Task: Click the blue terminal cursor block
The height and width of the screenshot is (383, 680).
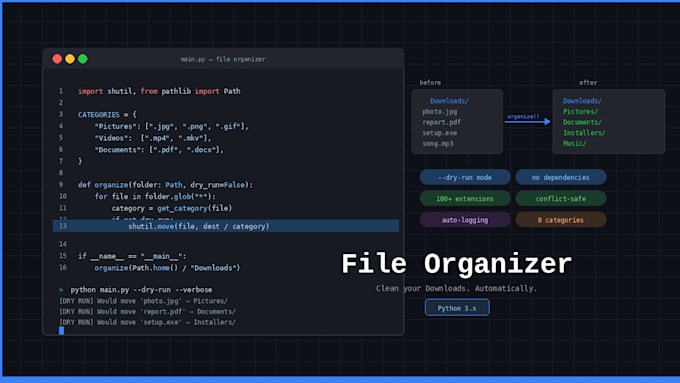Action: coord(61,331)
